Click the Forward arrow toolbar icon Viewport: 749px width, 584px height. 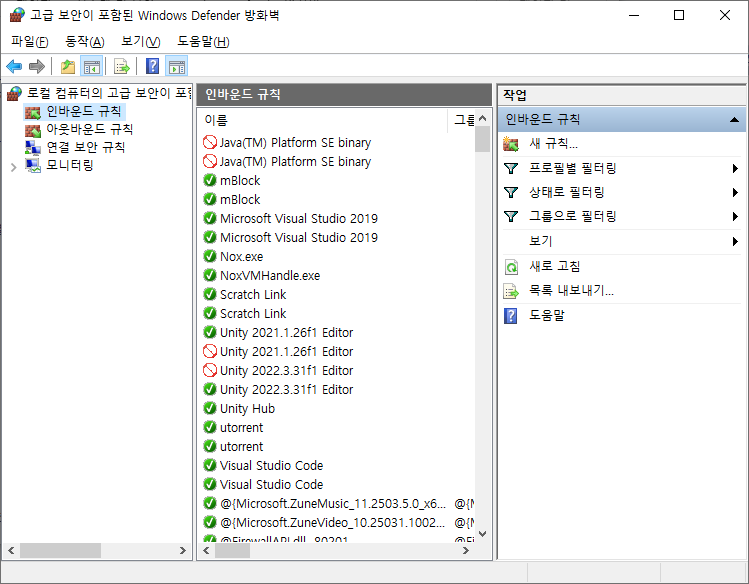tap(37, 66)
